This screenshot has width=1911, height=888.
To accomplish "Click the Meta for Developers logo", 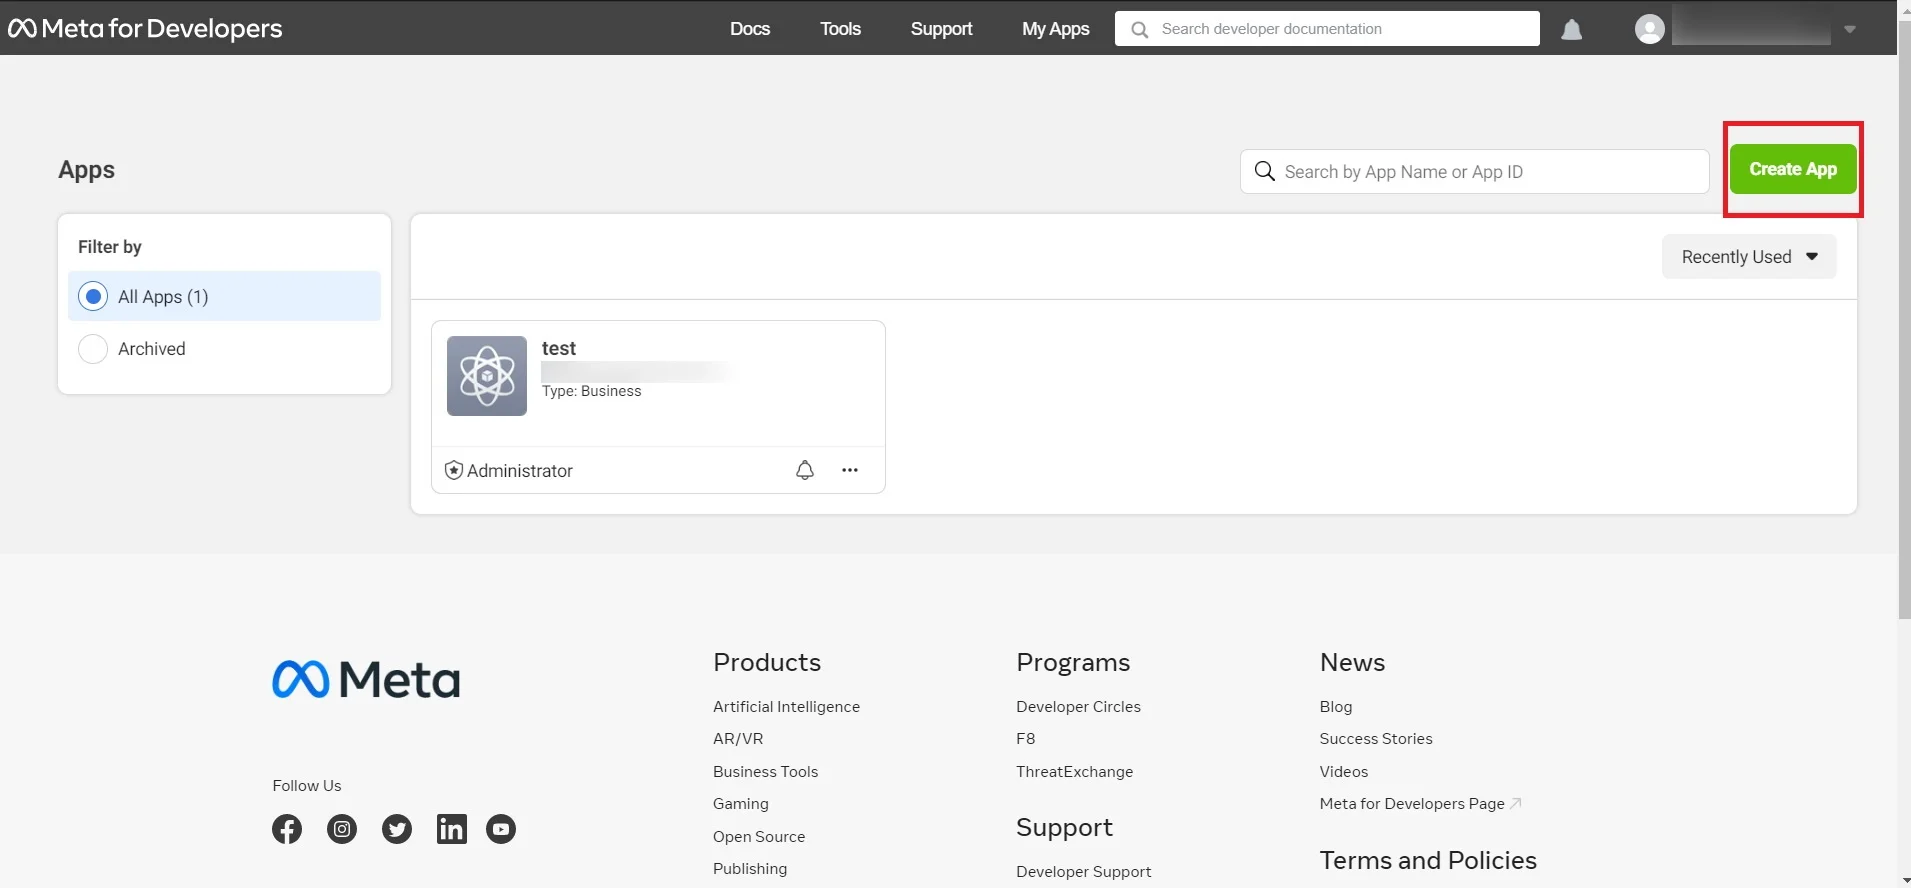I will (145, 28).
